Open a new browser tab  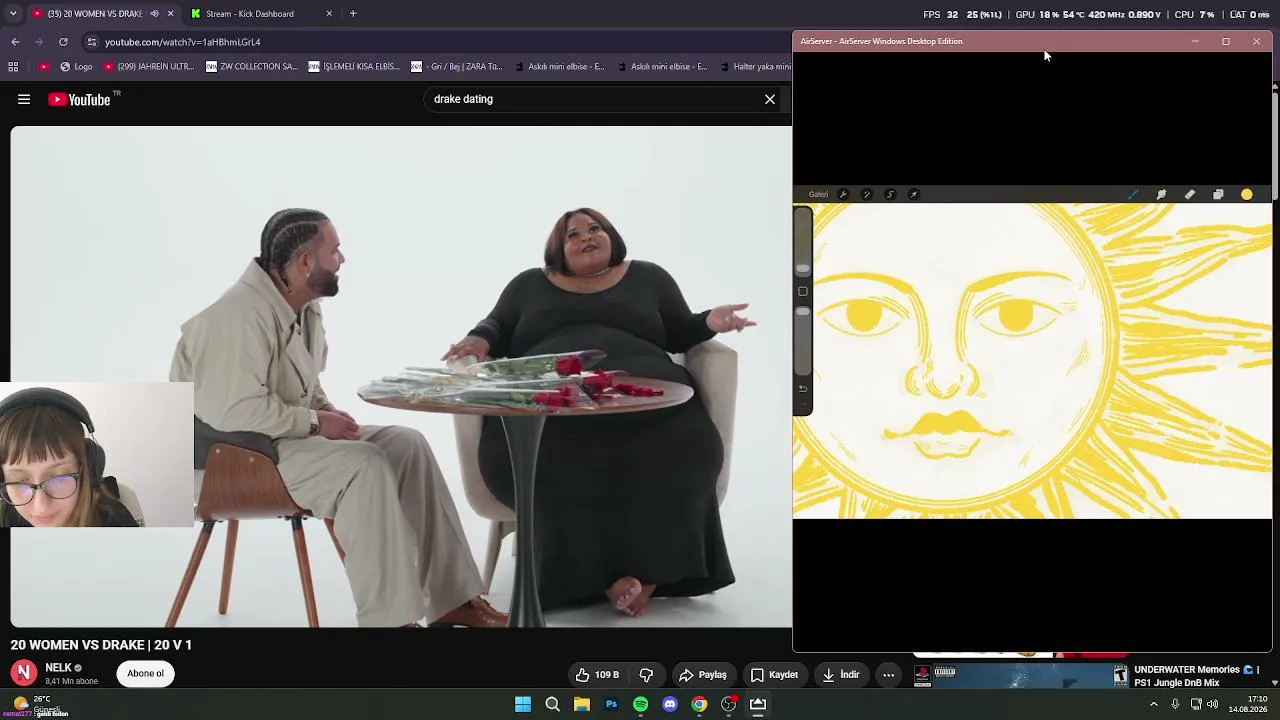pos(353,14)
